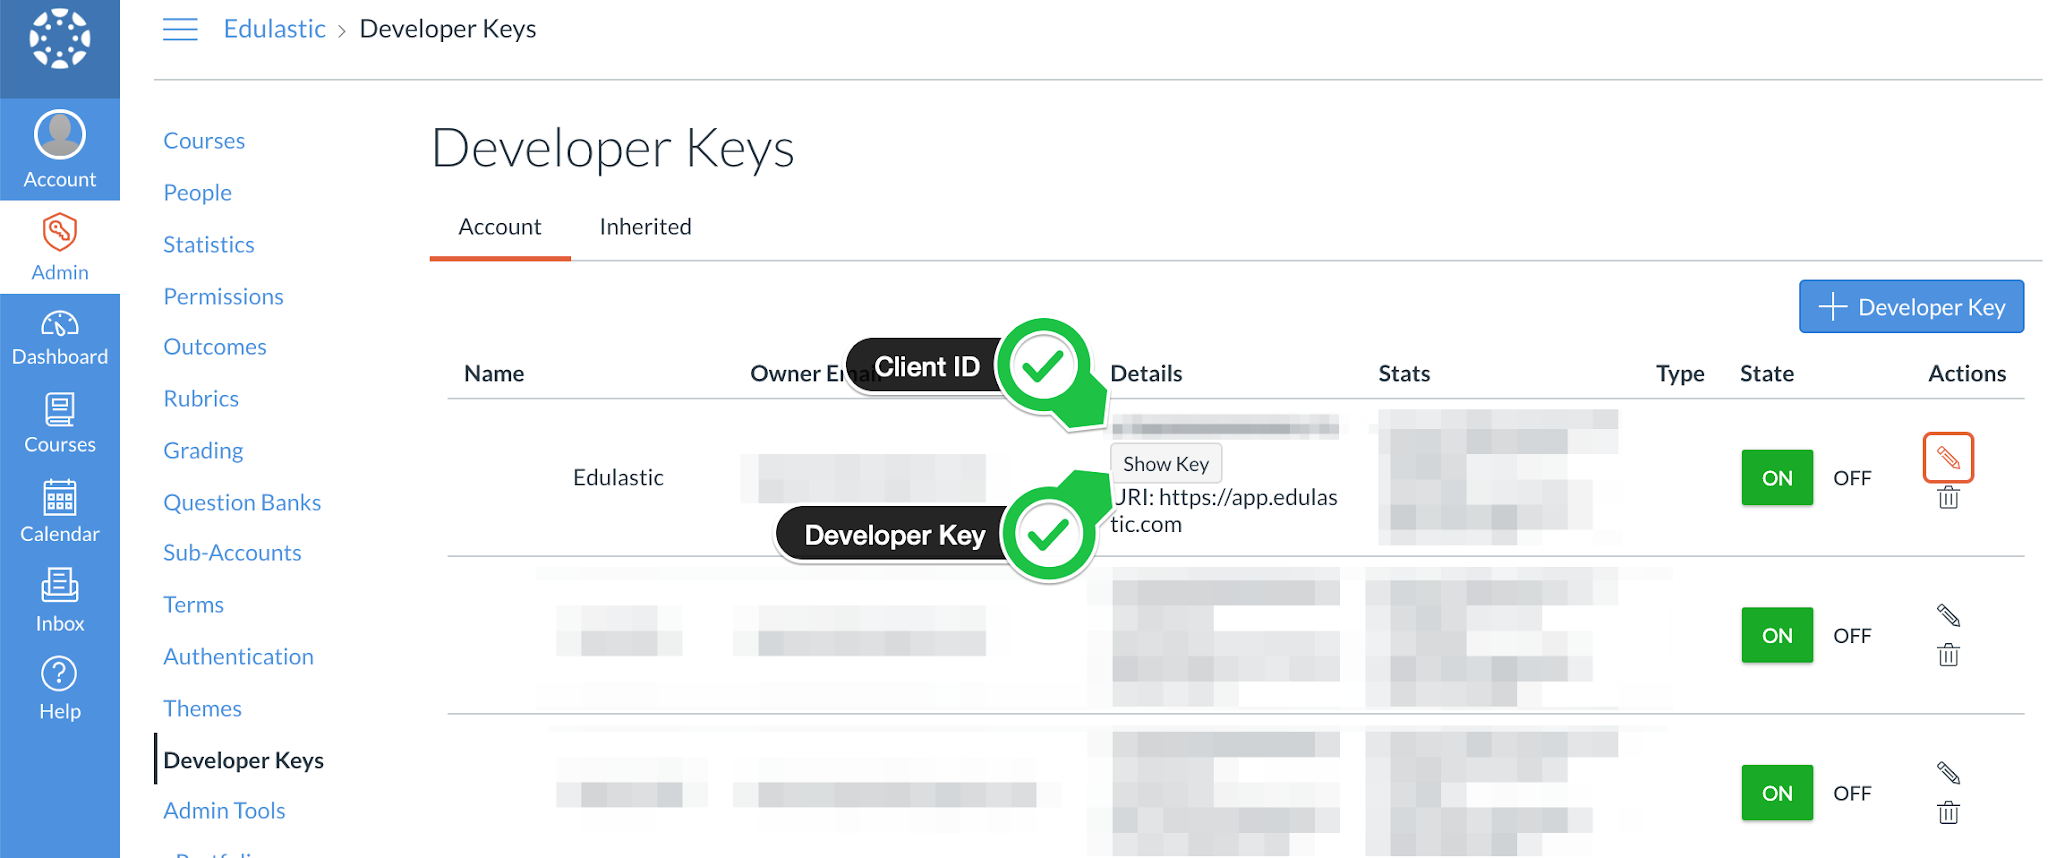This screenshot has height=858, width=2048.
Task: Open Courses in admin menu
Action: pyautogui.click(x=204, y=141)
